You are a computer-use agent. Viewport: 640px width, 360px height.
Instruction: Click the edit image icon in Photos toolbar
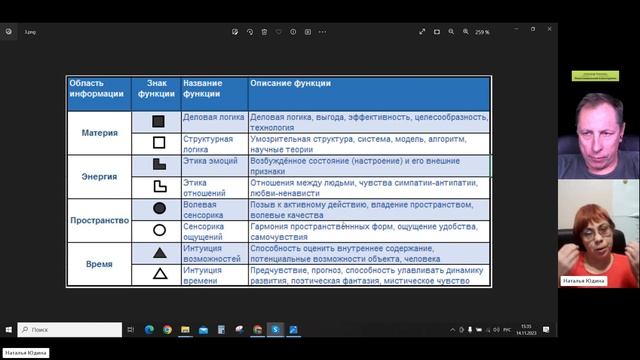(x=235, y=32)
